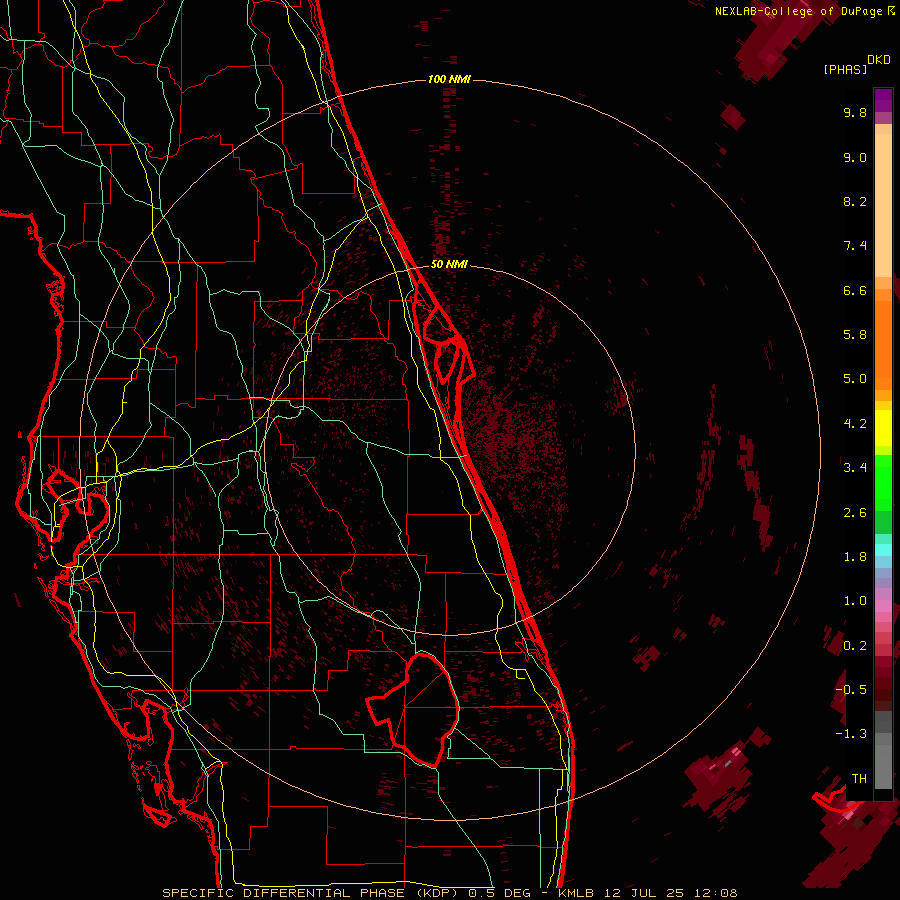Screen dimensions: 900x900
Task: Click the 3.4 value on the color scale
Action: 855,468
